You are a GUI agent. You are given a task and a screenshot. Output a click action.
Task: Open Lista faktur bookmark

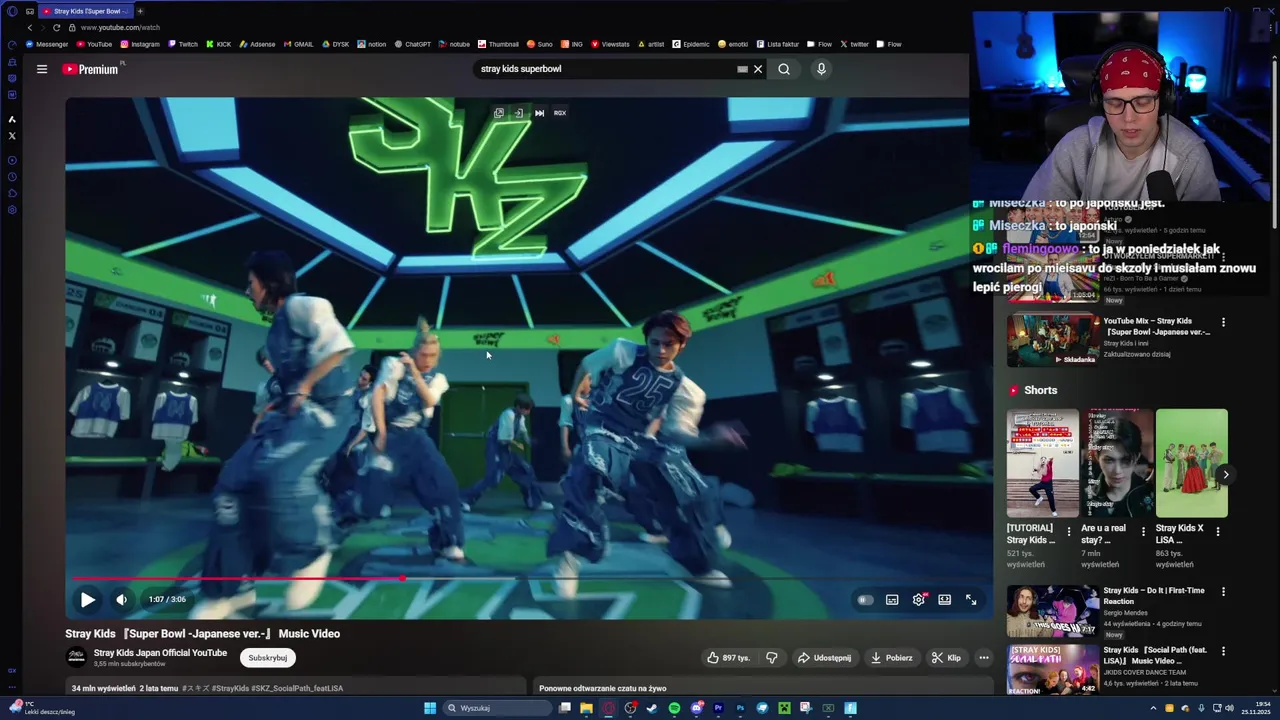pos(778,44)
